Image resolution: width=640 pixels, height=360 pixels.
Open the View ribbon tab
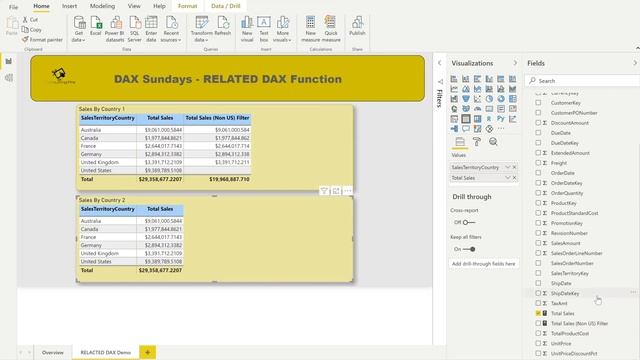[134, 6]
